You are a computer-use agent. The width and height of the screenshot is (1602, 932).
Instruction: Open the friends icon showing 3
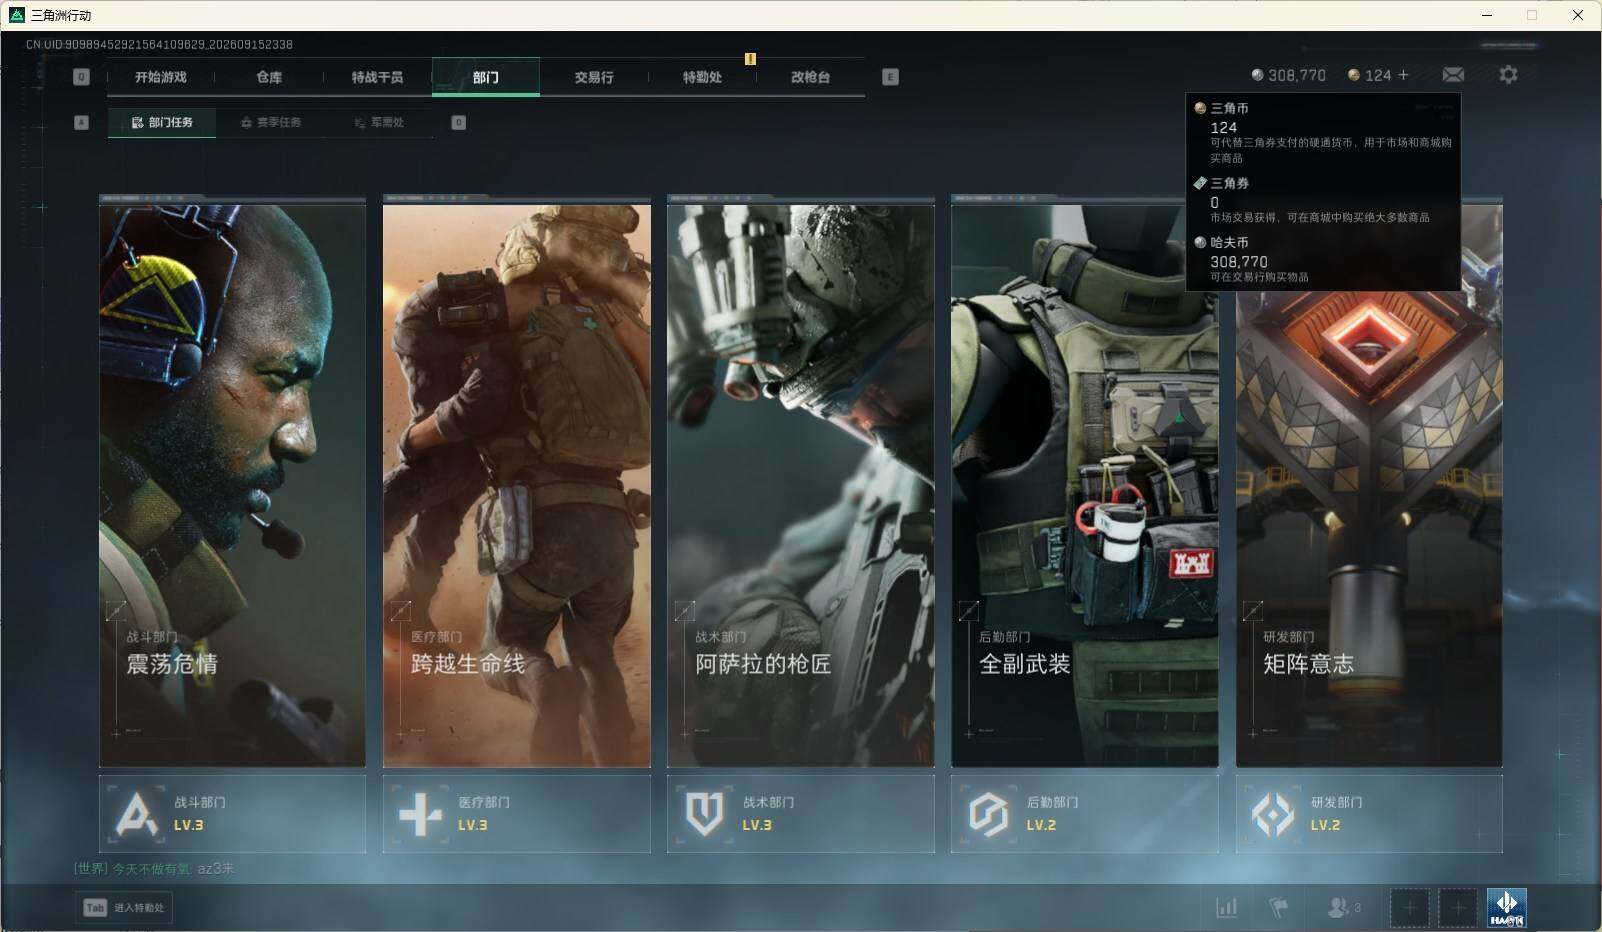point(1343,907)
